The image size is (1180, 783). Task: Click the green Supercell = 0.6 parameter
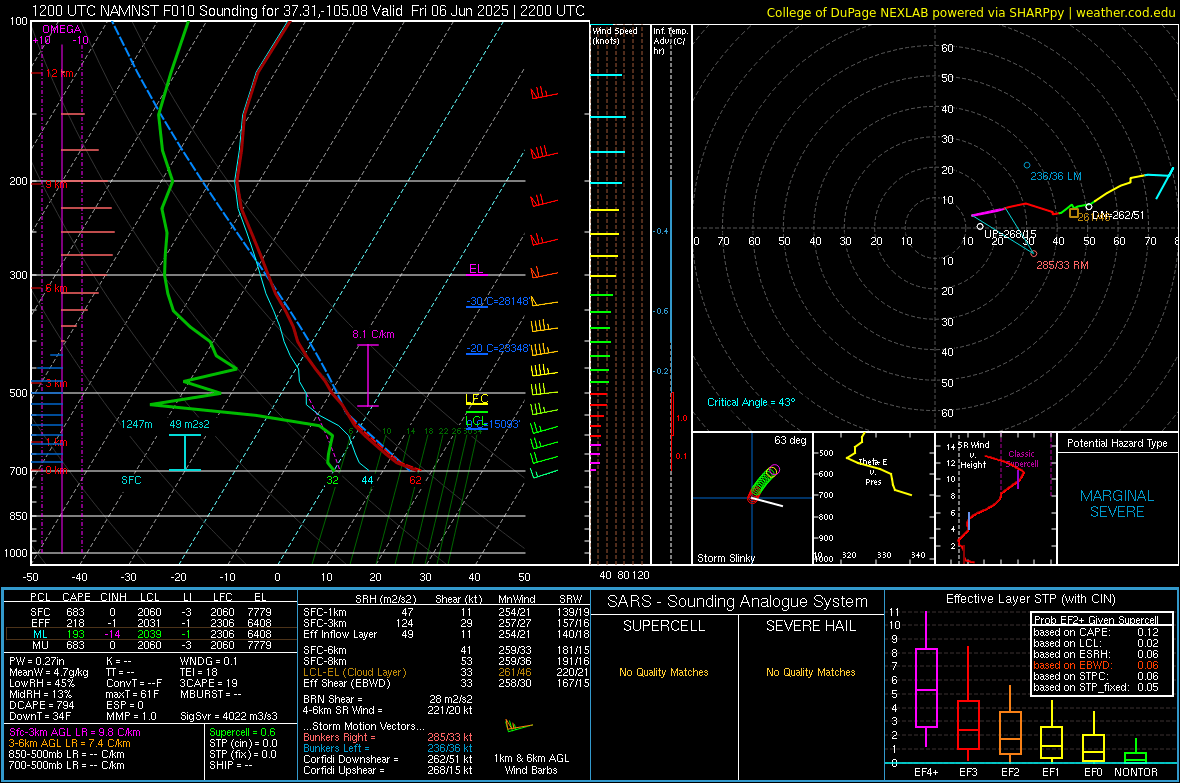pos(242,733)
